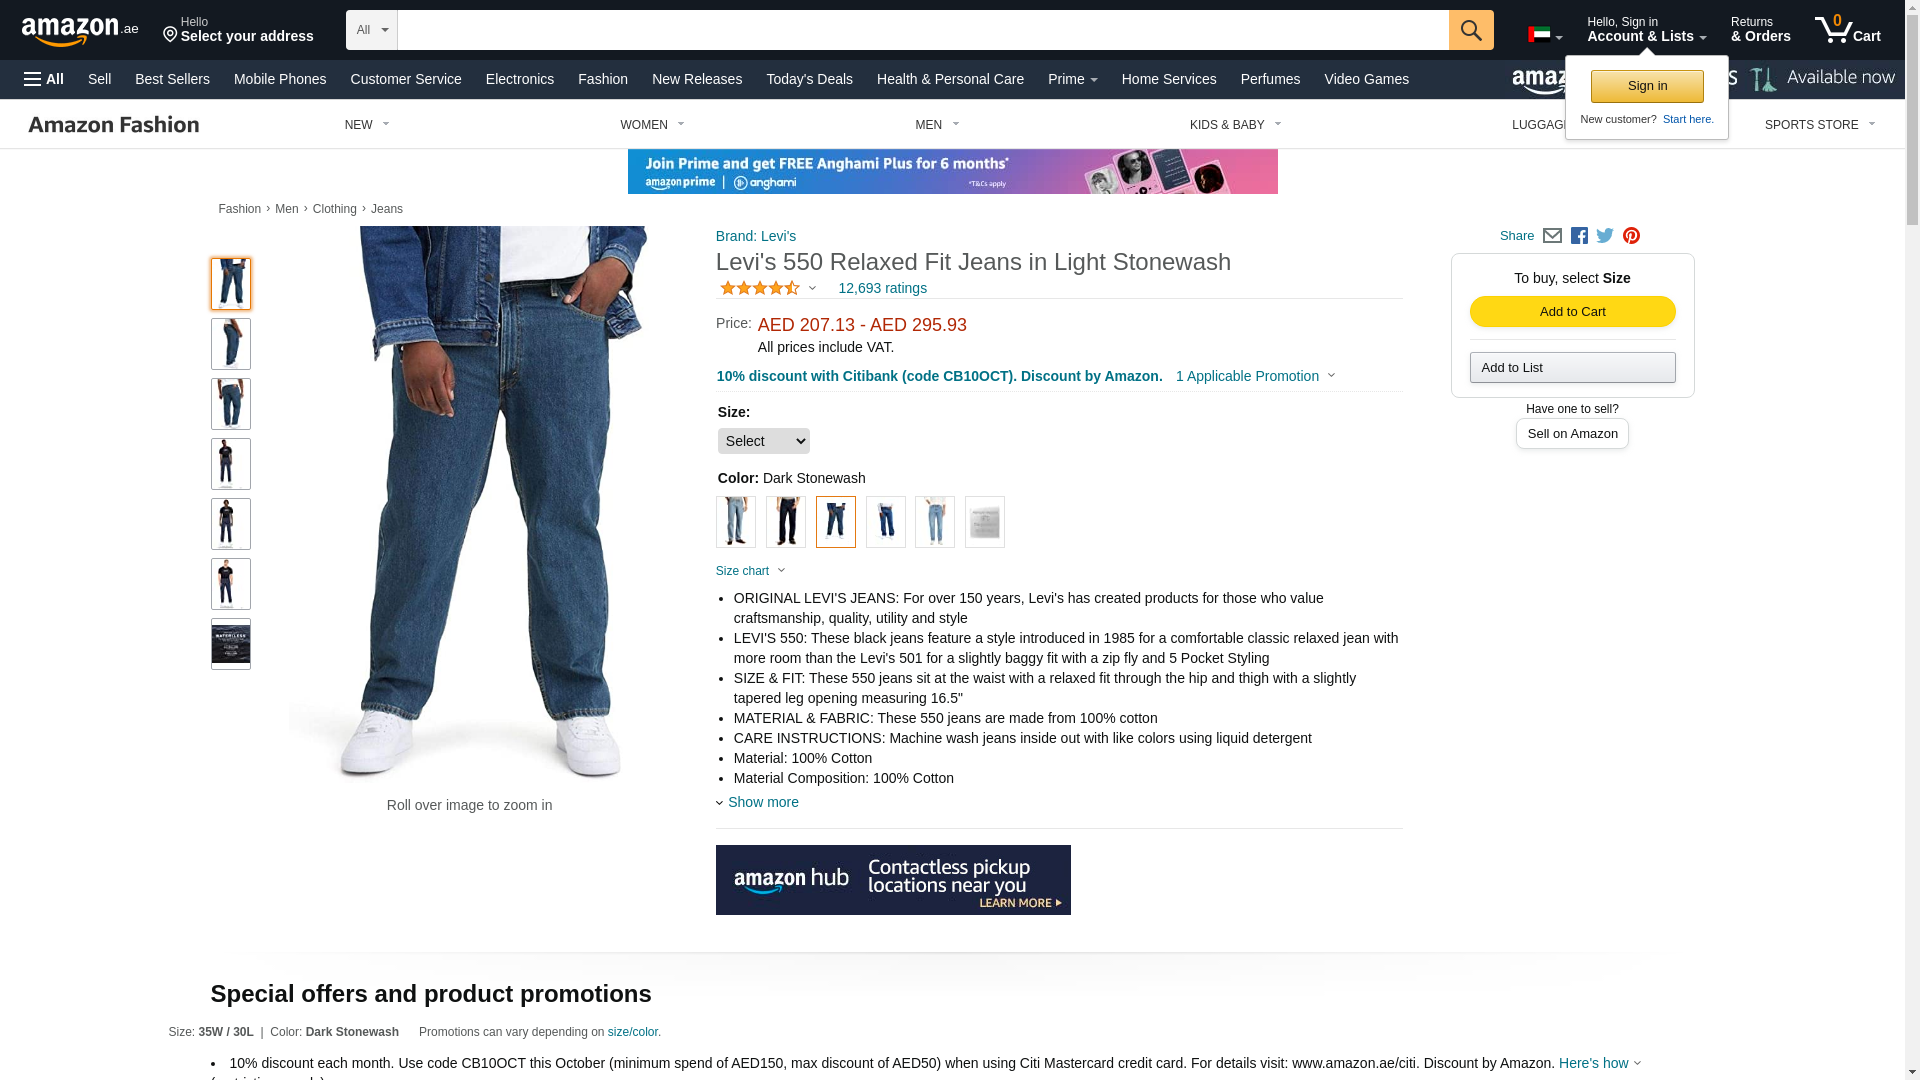Expand the search category All dropdown
Screen dimensions: 1920x1080
(x=372, y=30)
